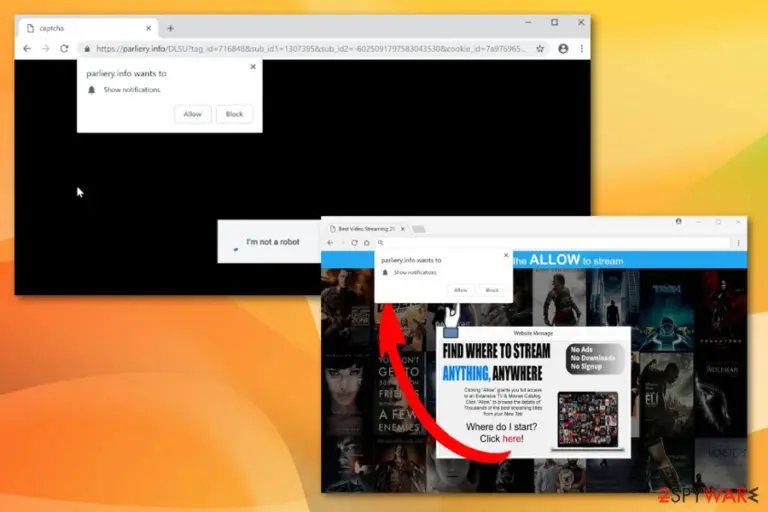Close the large notification permission popup

(253, 67)
